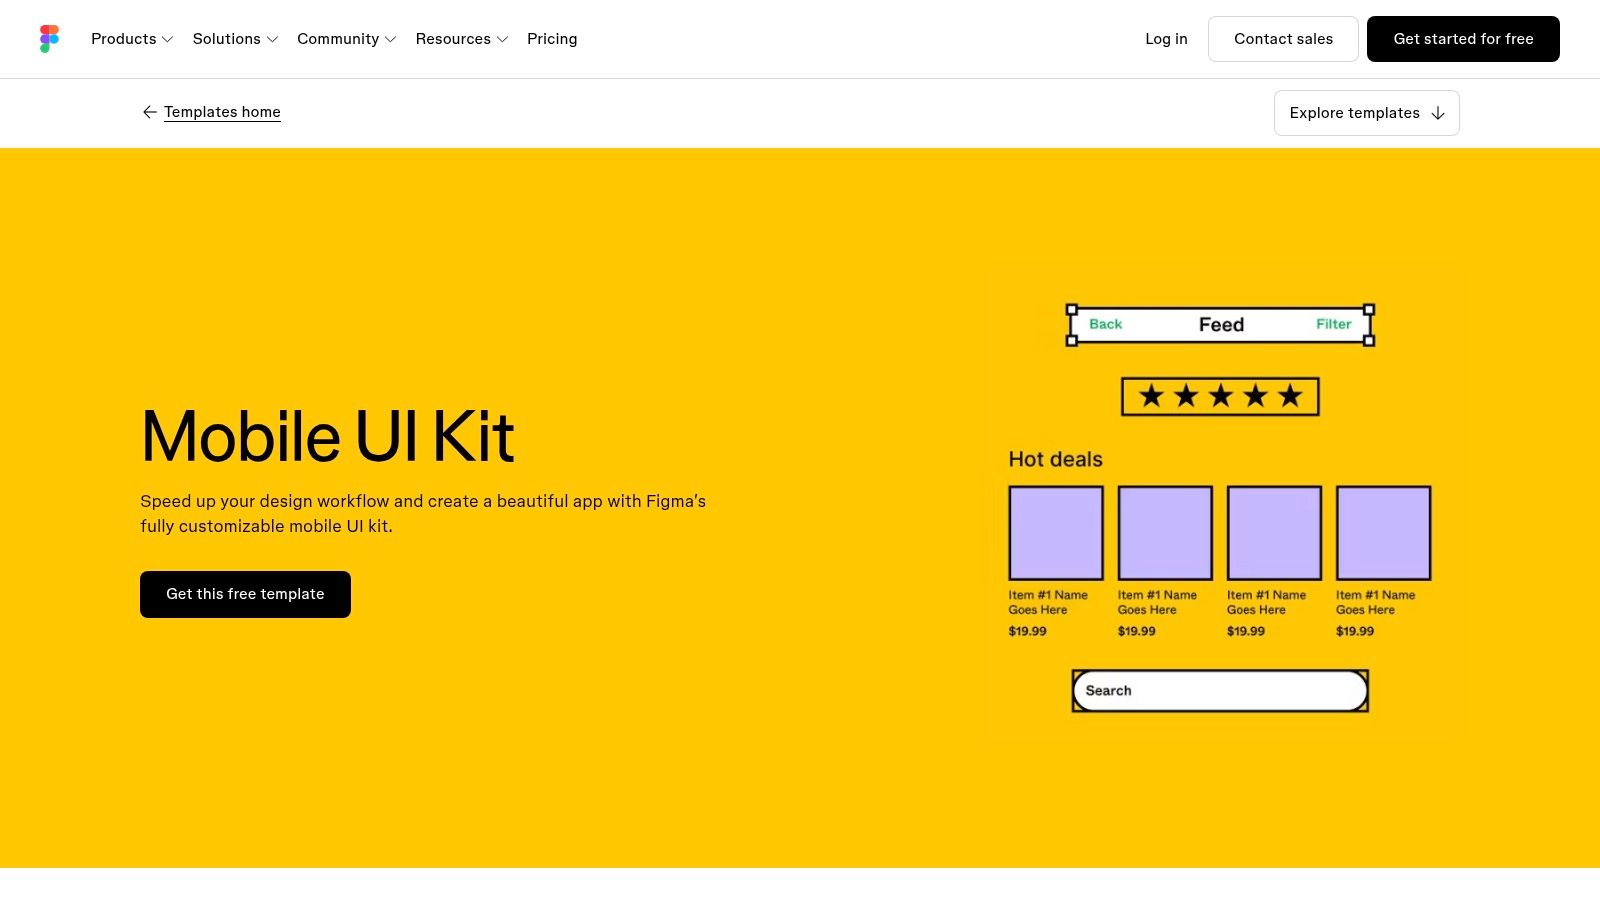
Task: Click the Hot deals heading
Action: 1055,459
